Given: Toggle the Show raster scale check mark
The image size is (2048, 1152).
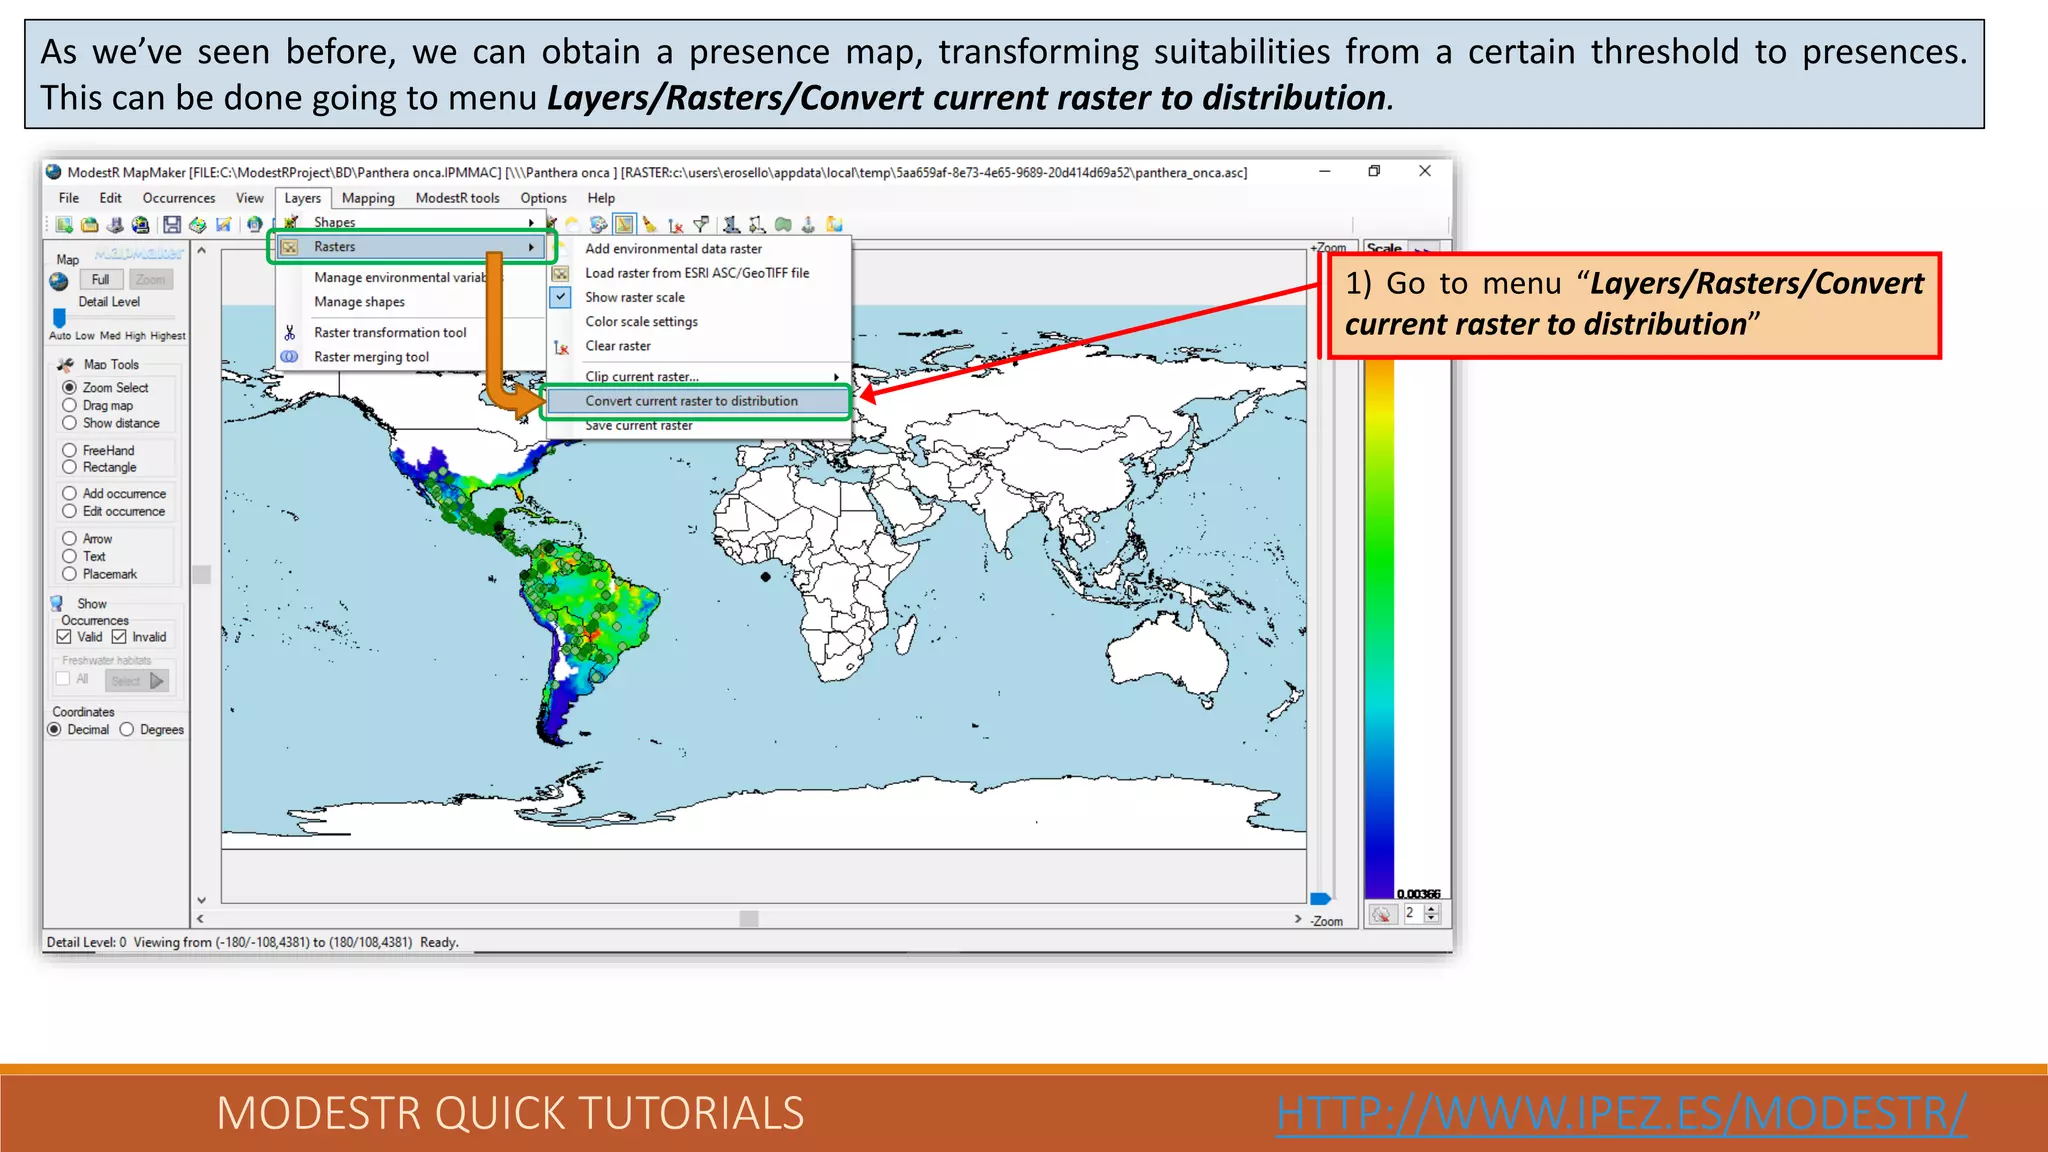Looking at the screenshot, I should pos(561,297).
